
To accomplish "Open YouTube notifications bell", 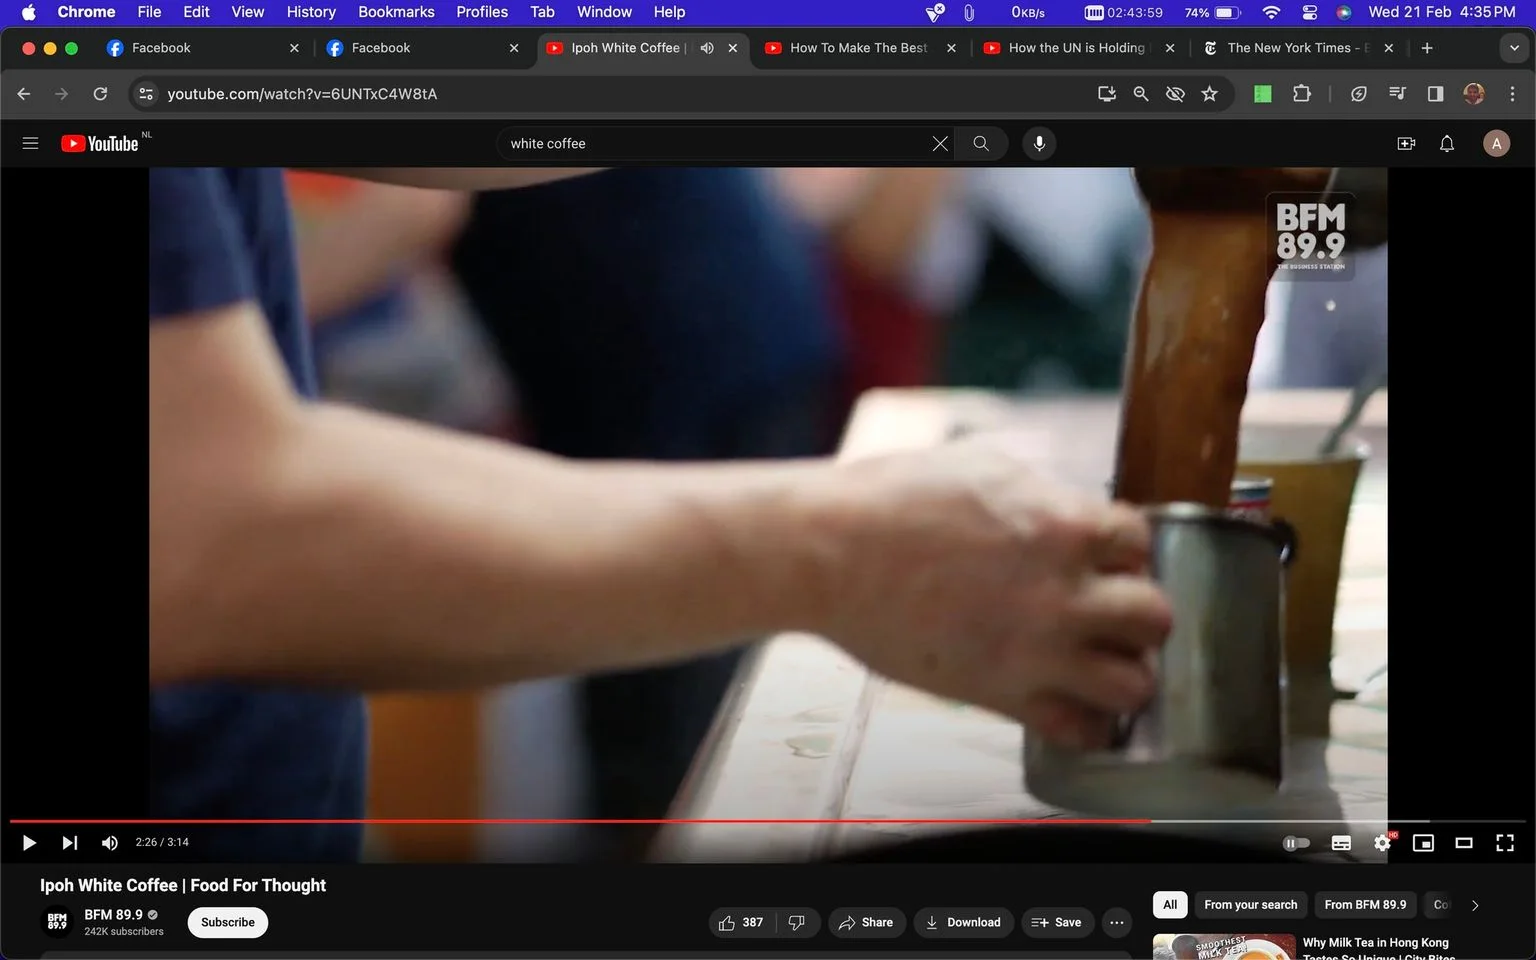I will (1446, 143).
